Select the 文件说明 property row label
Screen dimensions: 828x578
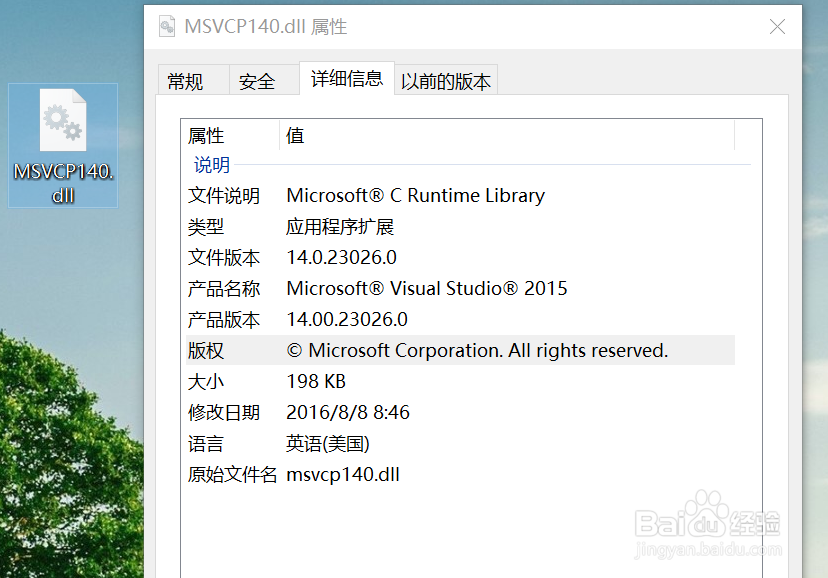[224, 196]
